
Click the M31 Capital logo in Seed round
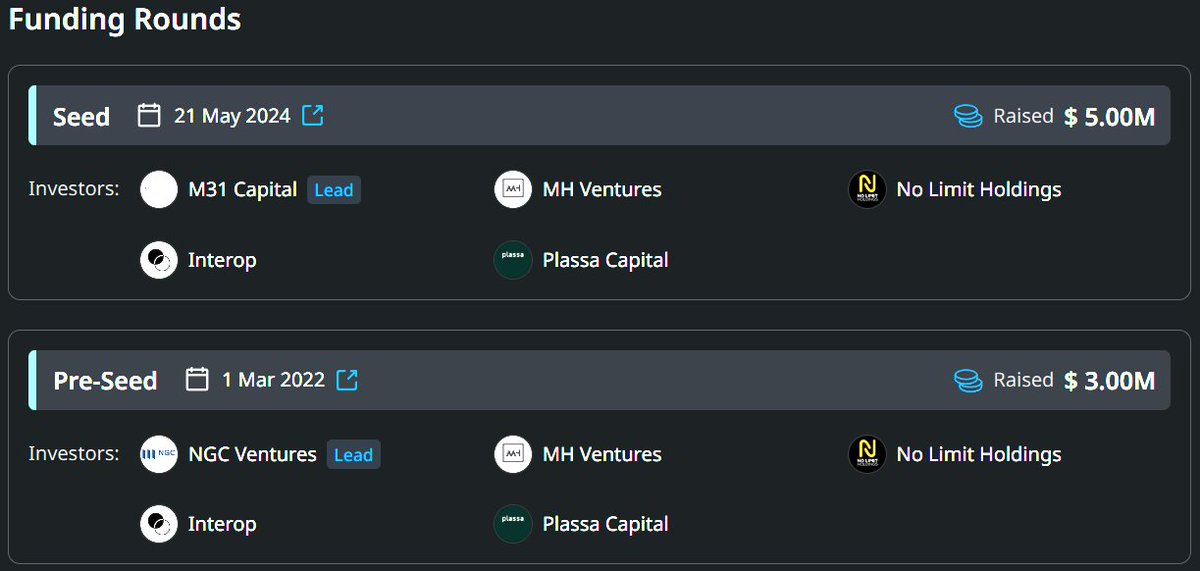coord(159,189)
